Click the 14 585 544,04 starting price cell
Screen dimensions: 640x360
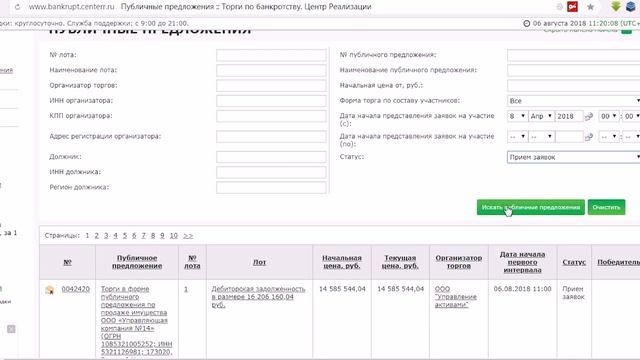342,289
